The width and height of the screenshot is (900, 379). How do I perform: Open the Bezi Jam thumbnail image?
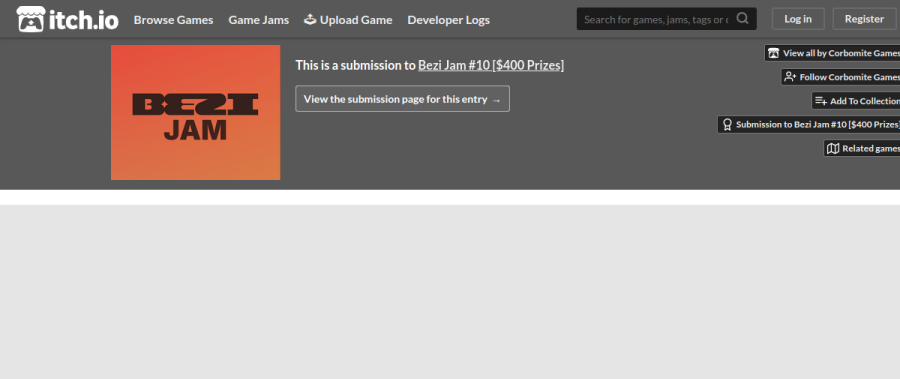point(196,113)
